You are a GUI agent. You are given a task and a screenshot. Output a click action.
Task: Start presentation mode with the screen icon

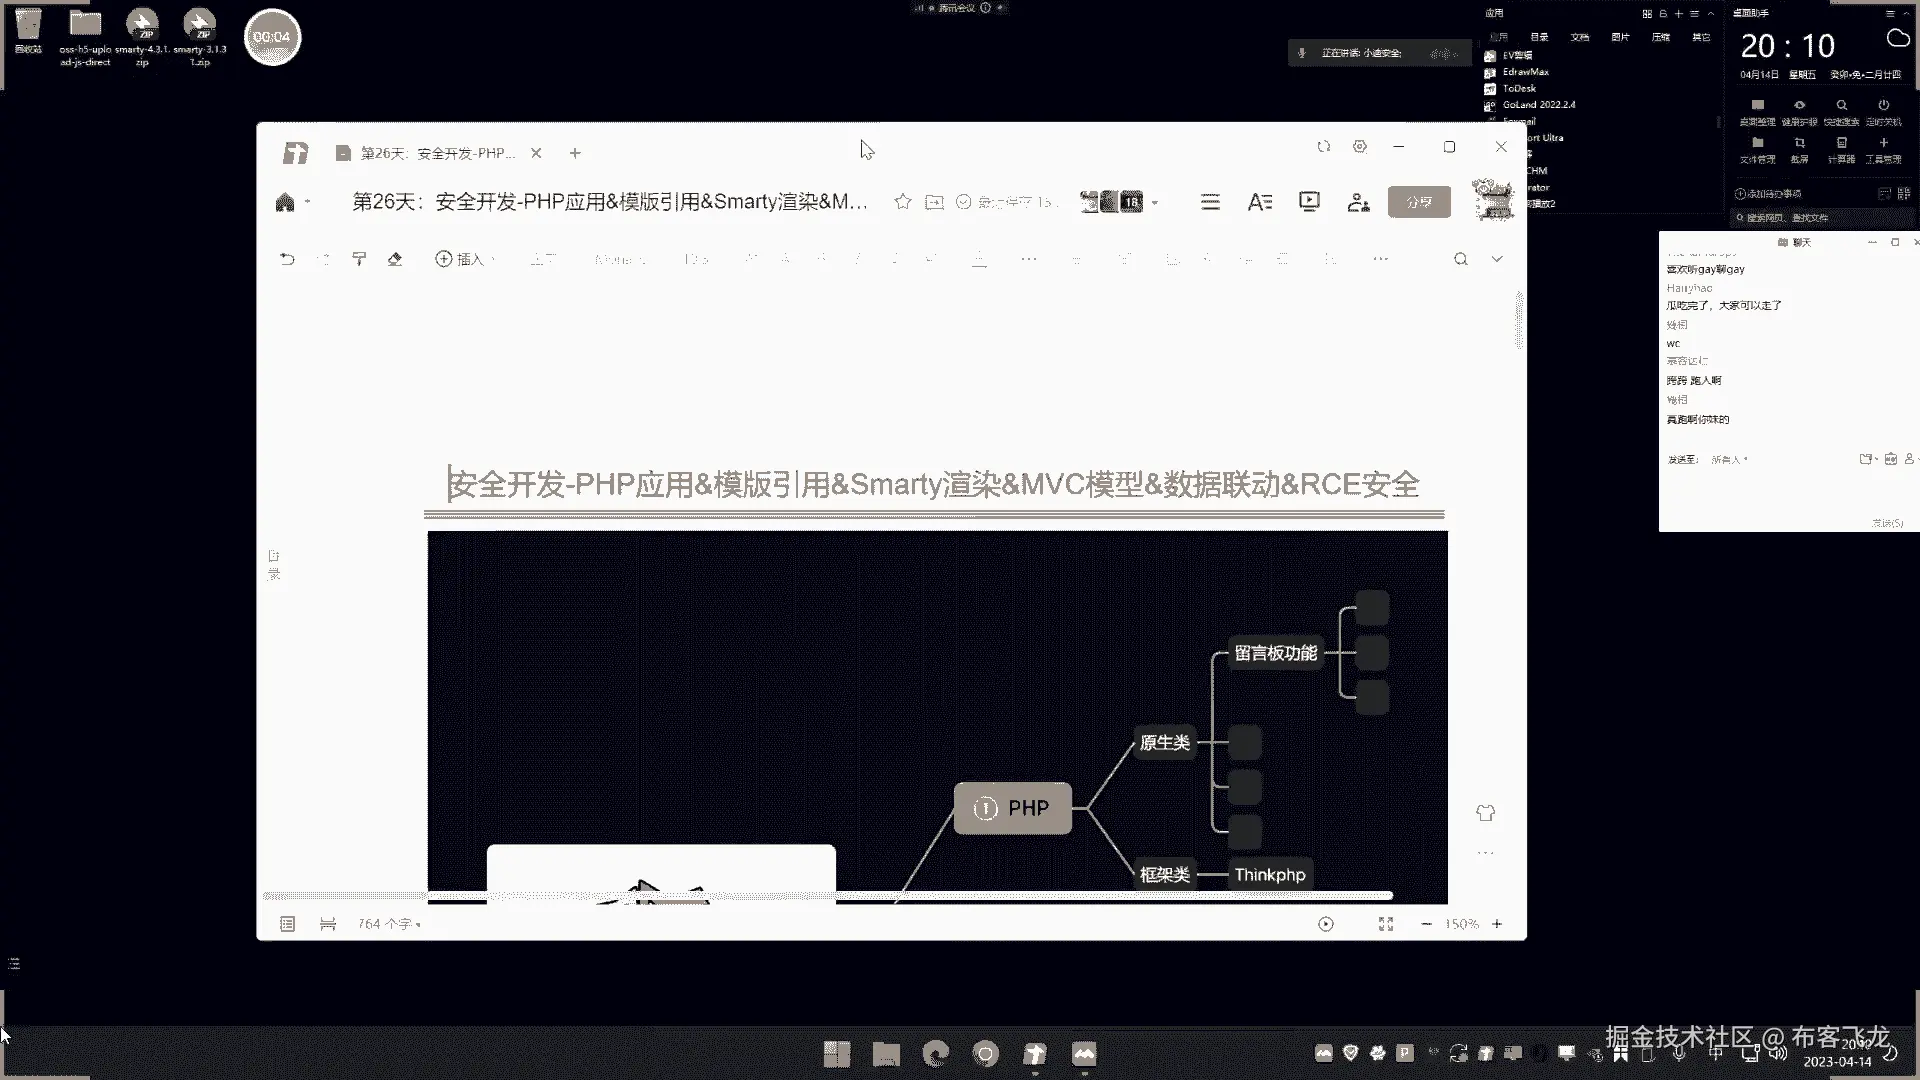tap(1309, 202)
